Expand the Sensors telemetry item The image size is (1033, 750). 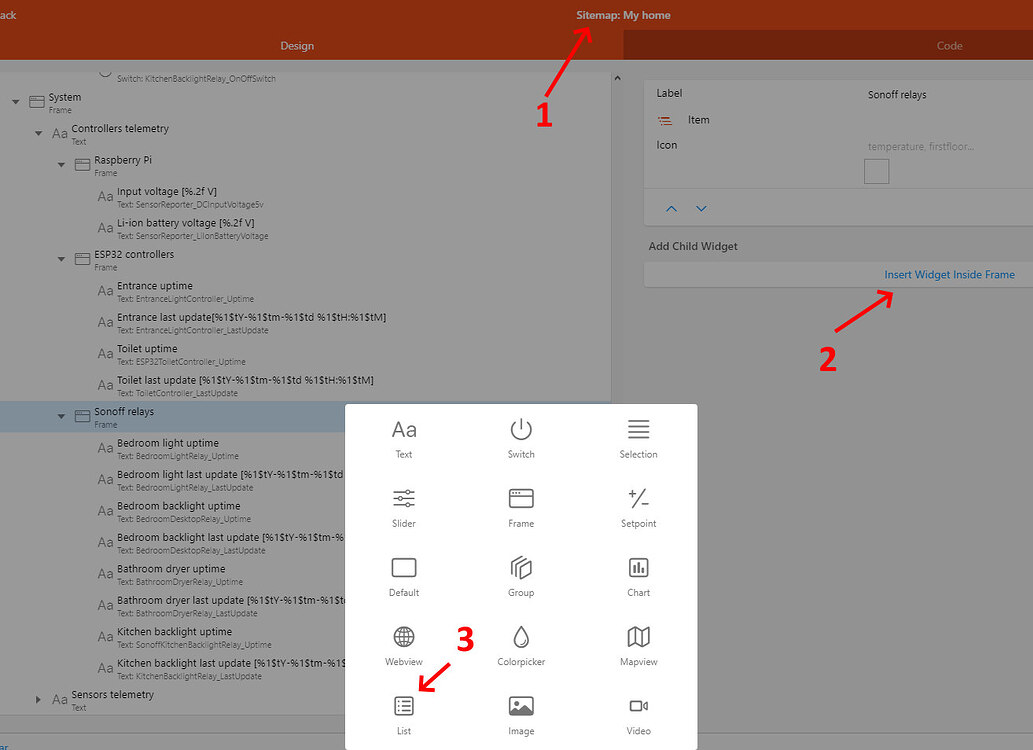(39, 697)
